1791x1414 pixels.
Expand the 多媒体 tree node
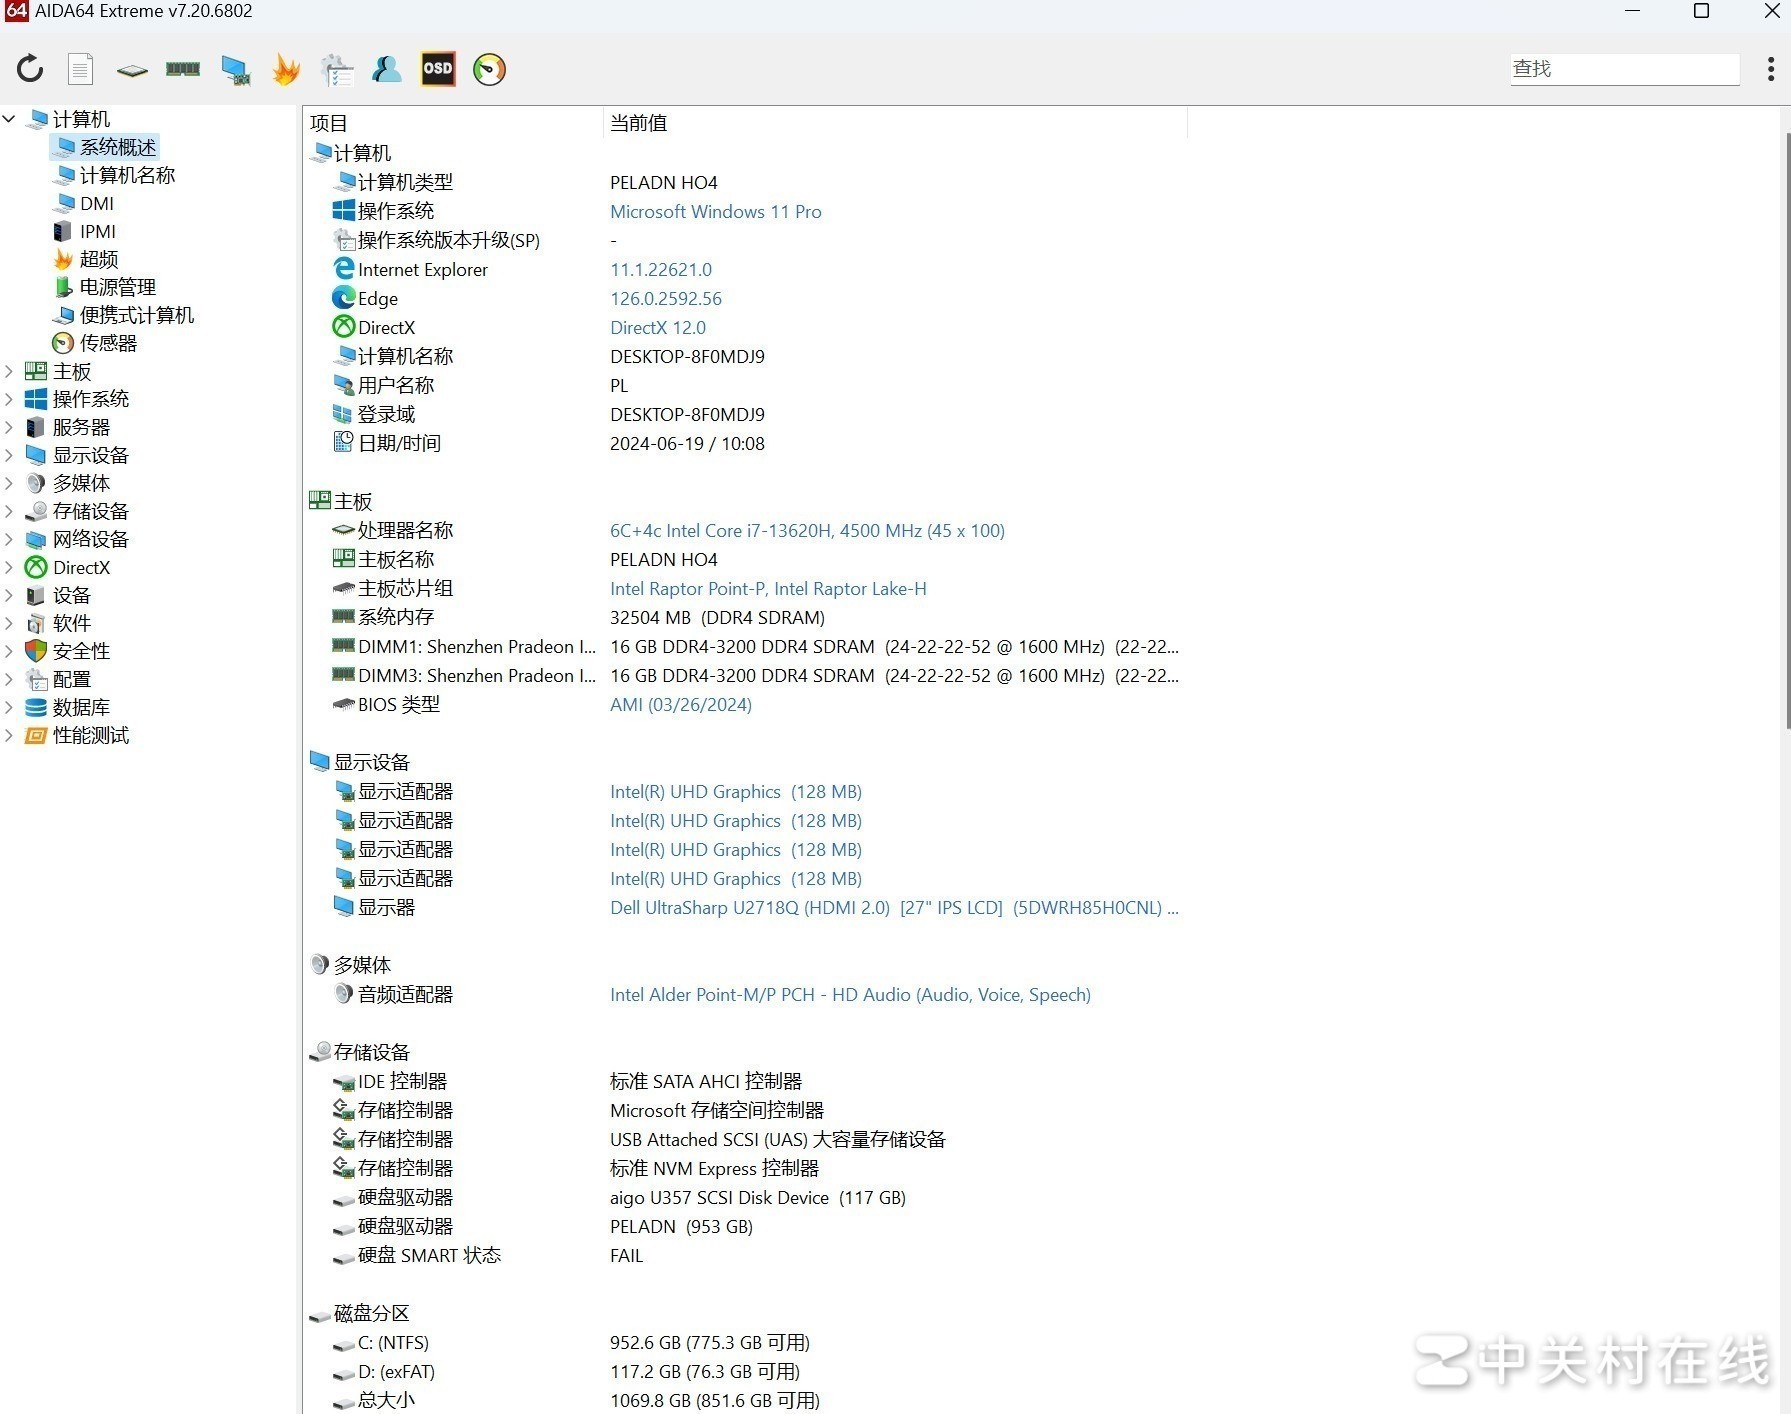point(10,483)
